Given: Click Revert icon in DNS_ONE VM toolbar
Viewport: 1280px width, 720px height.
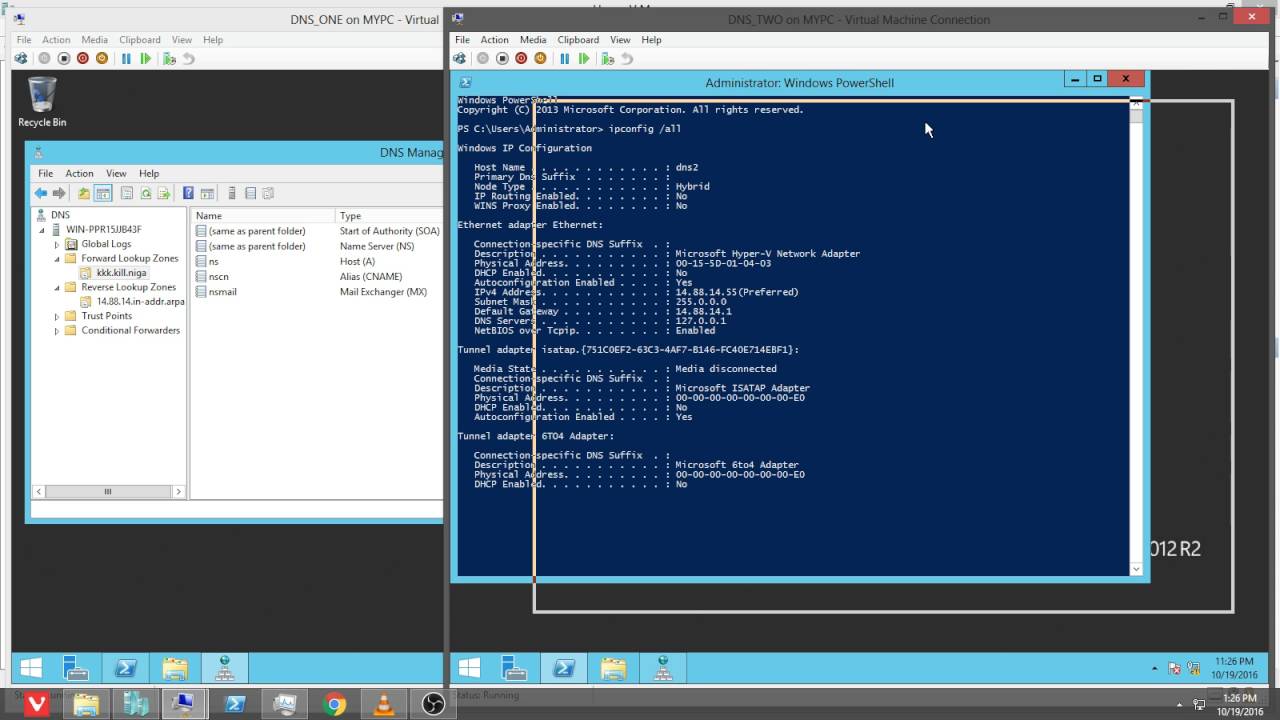Looking at the screenshot, I should tap(188, 59).
